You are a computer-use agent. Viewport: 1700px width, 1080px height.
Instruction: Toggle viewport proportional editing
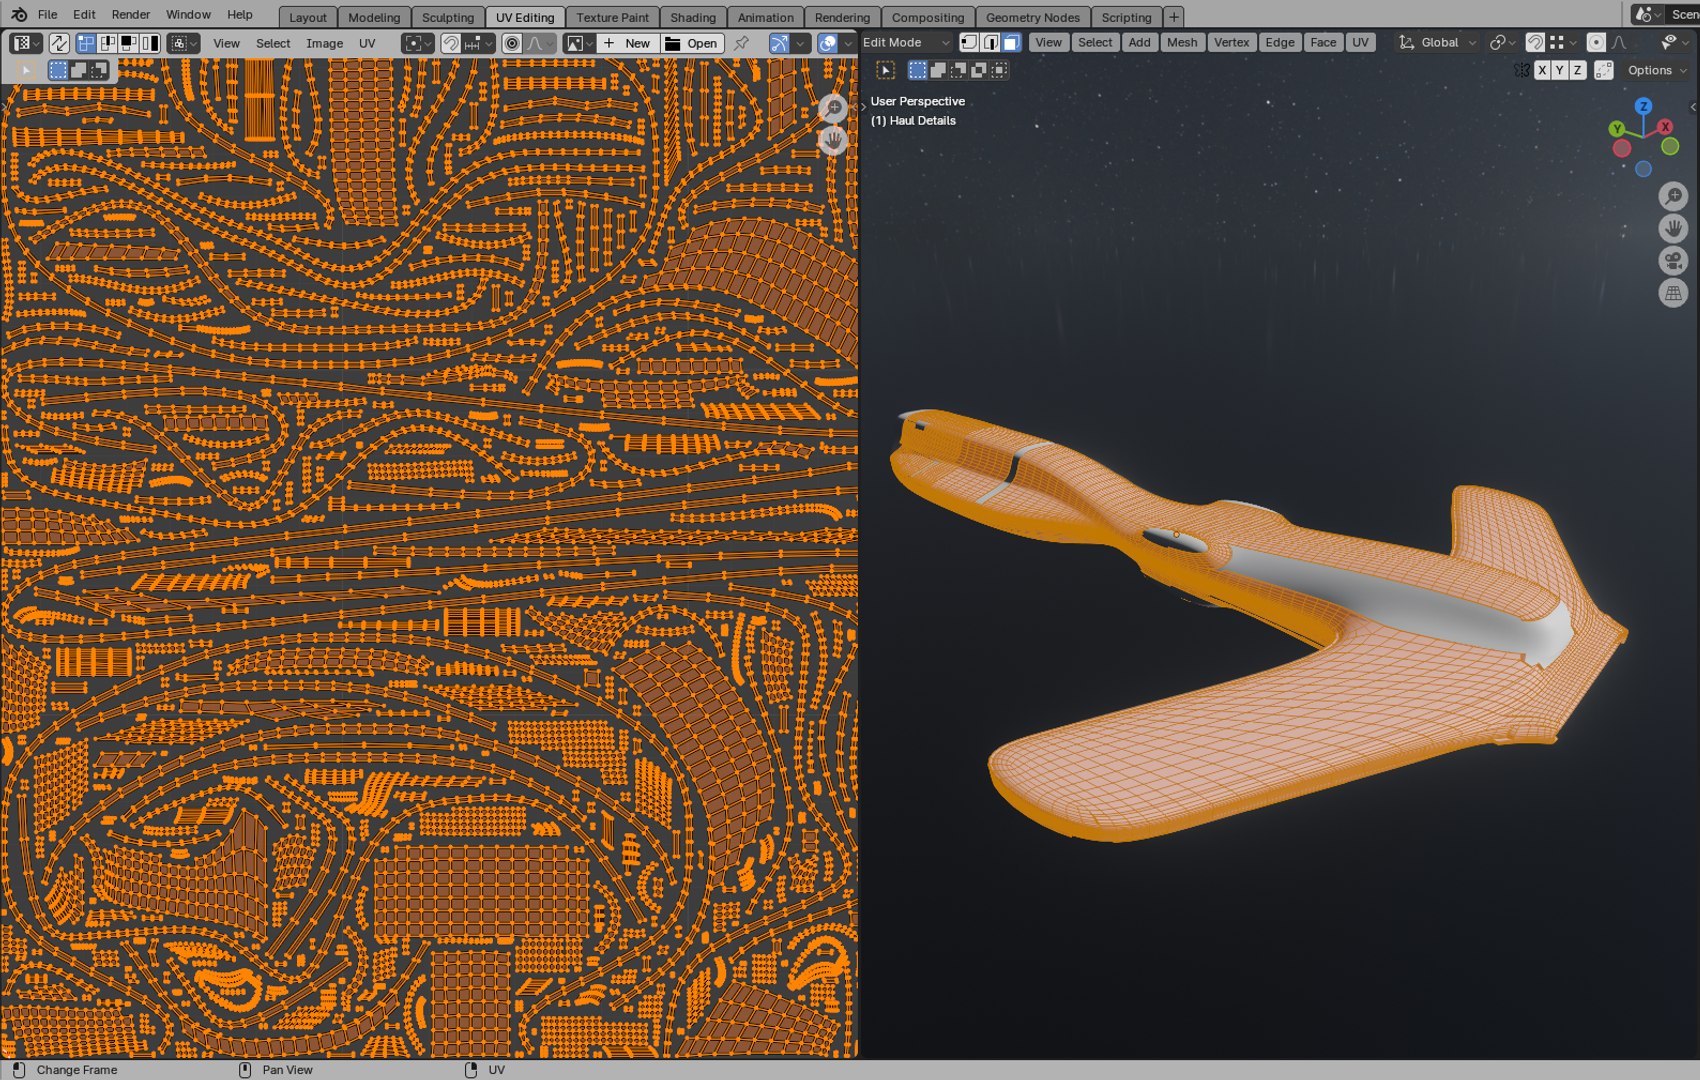coord(1596,42)
